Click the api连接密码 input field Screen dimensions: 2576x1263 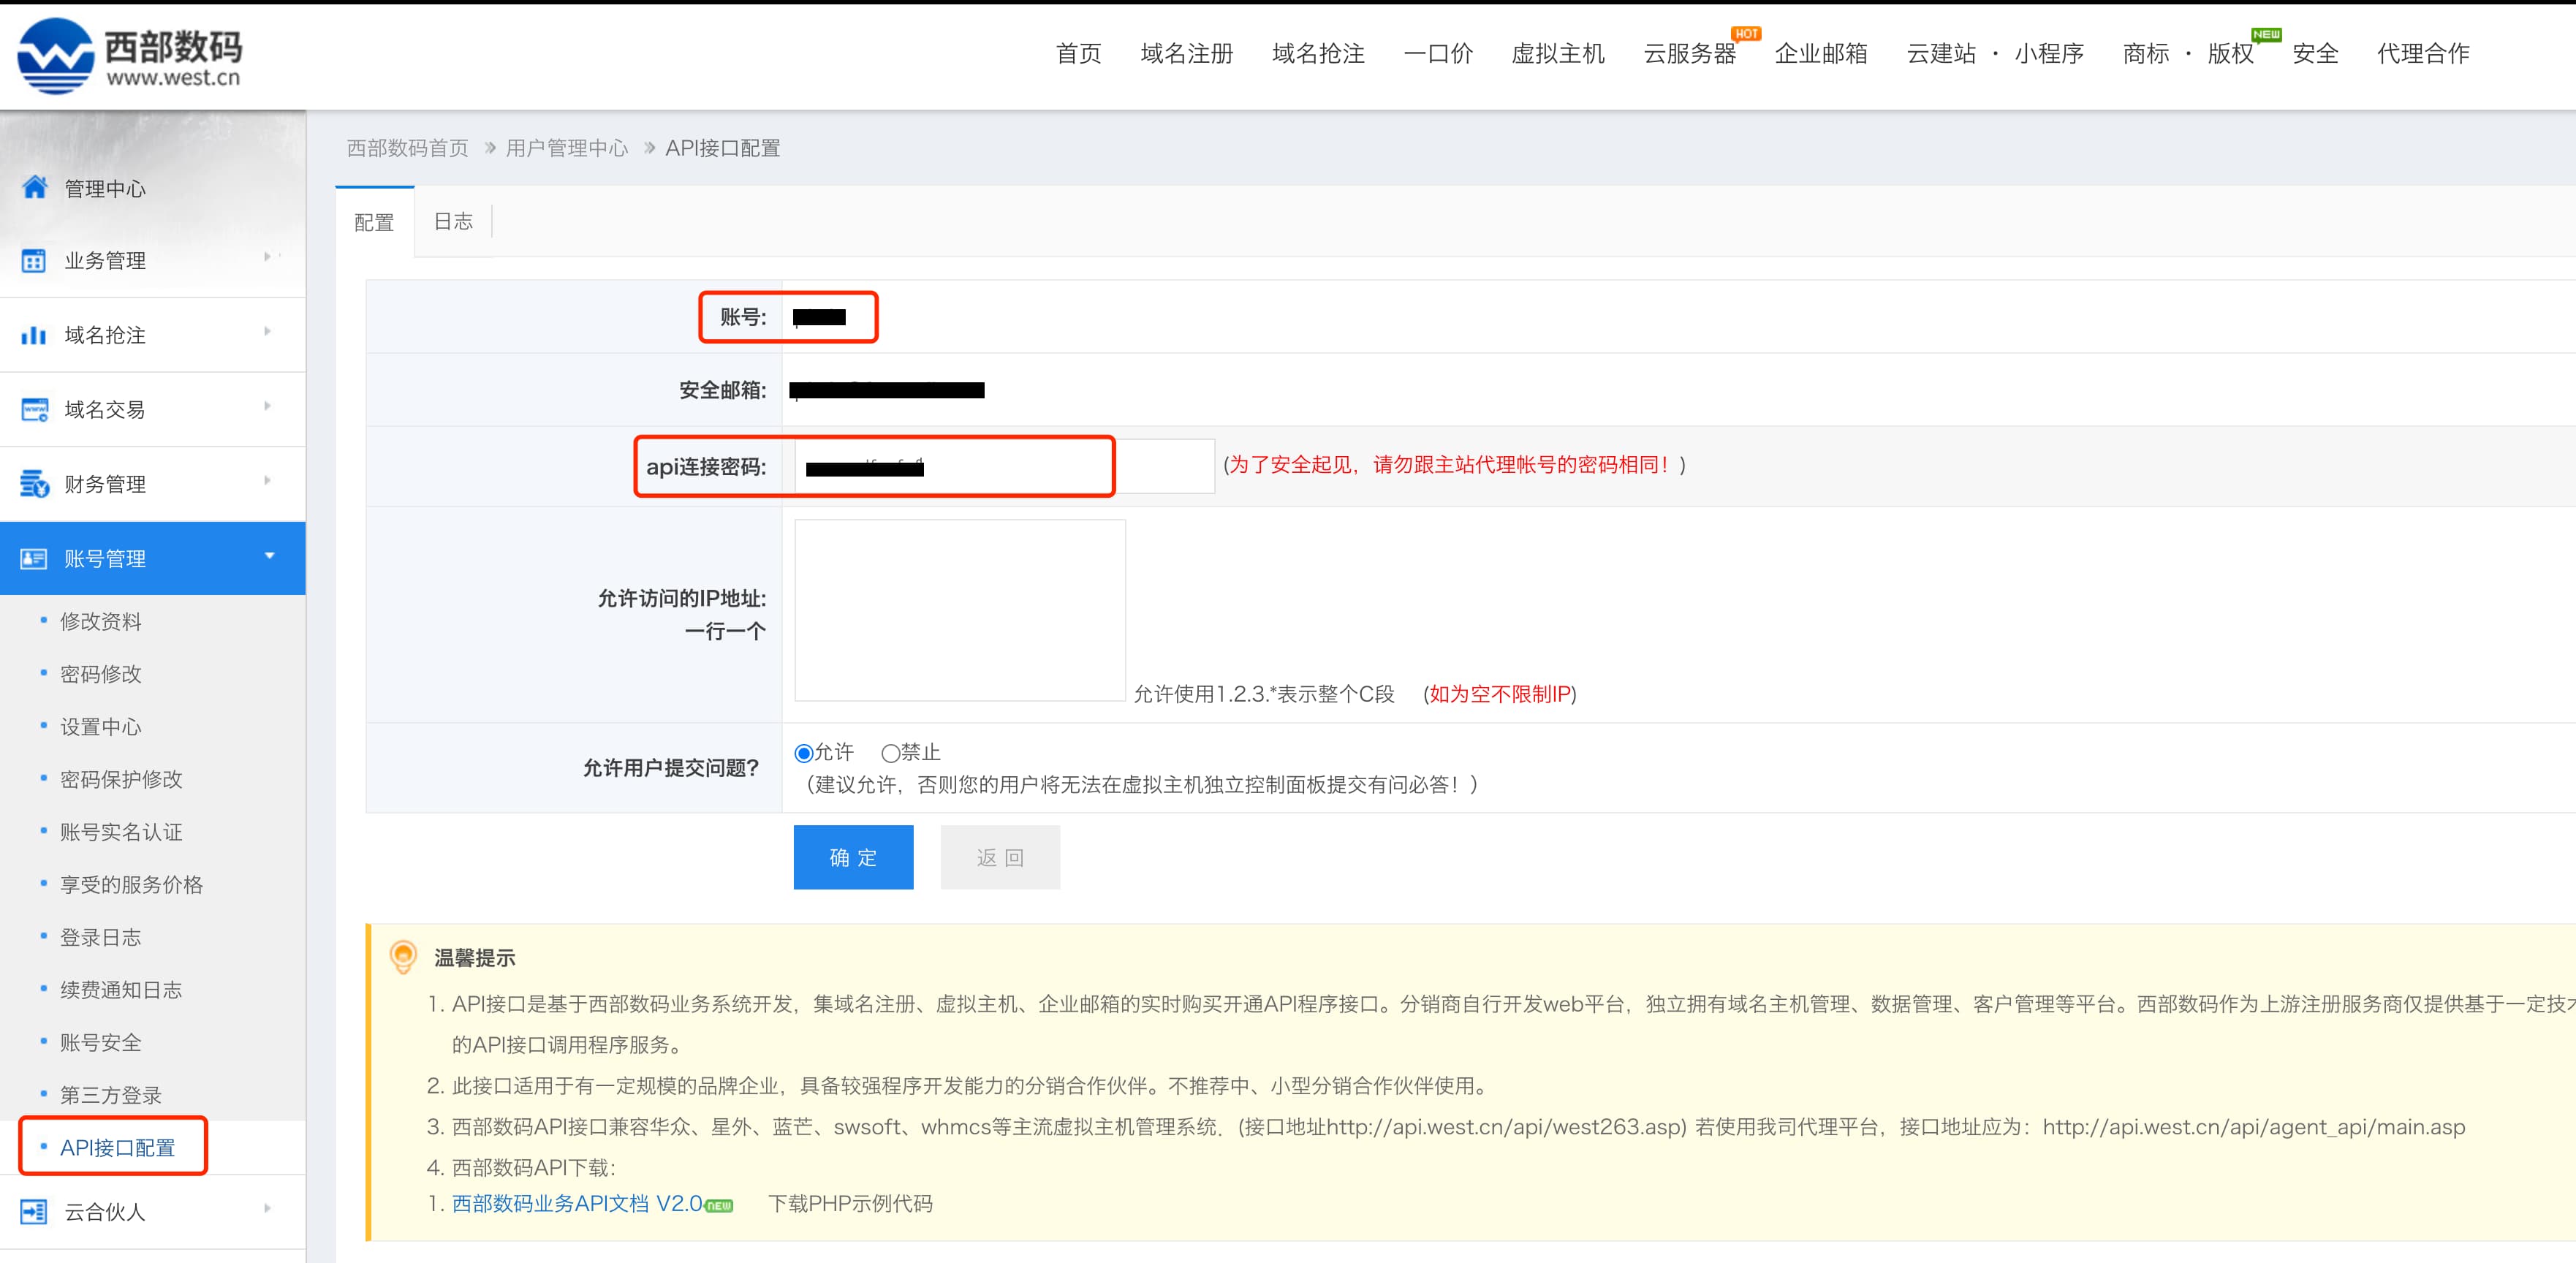click(x=1004, y=466)
